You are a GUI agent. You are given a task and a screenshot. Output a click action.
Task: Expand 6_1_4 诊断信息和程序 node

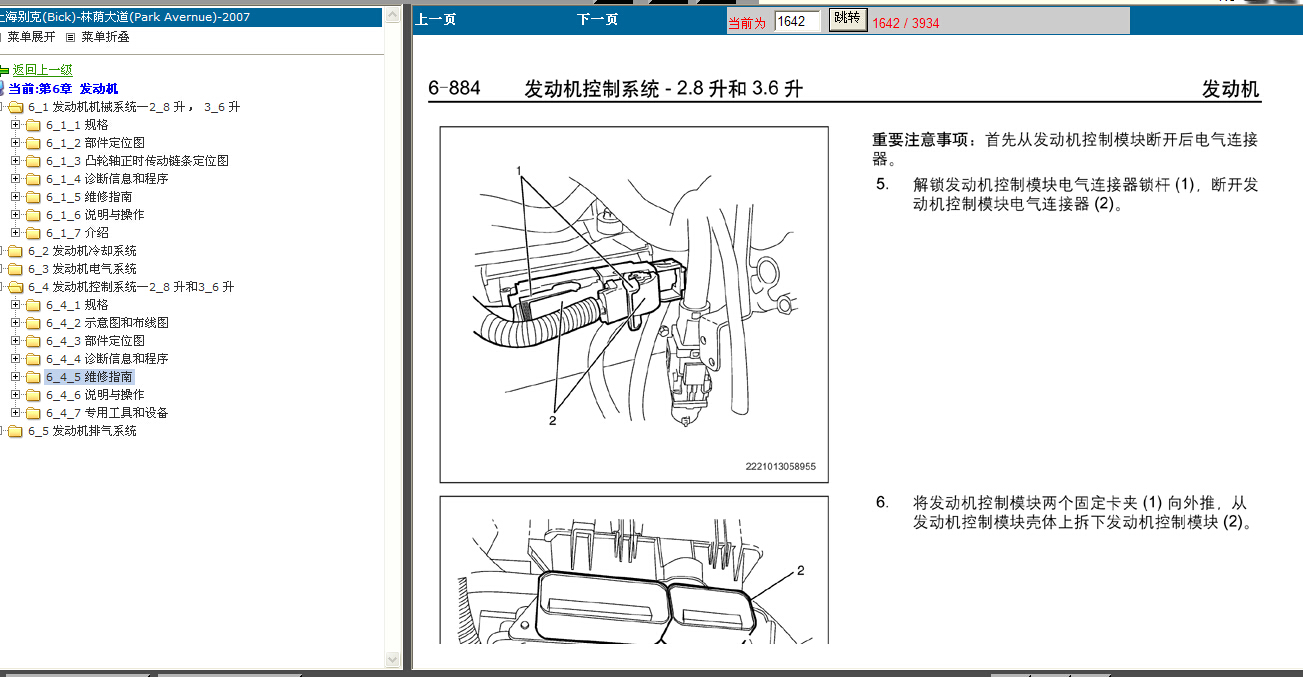pyautogui.click(x=15, y=179)
